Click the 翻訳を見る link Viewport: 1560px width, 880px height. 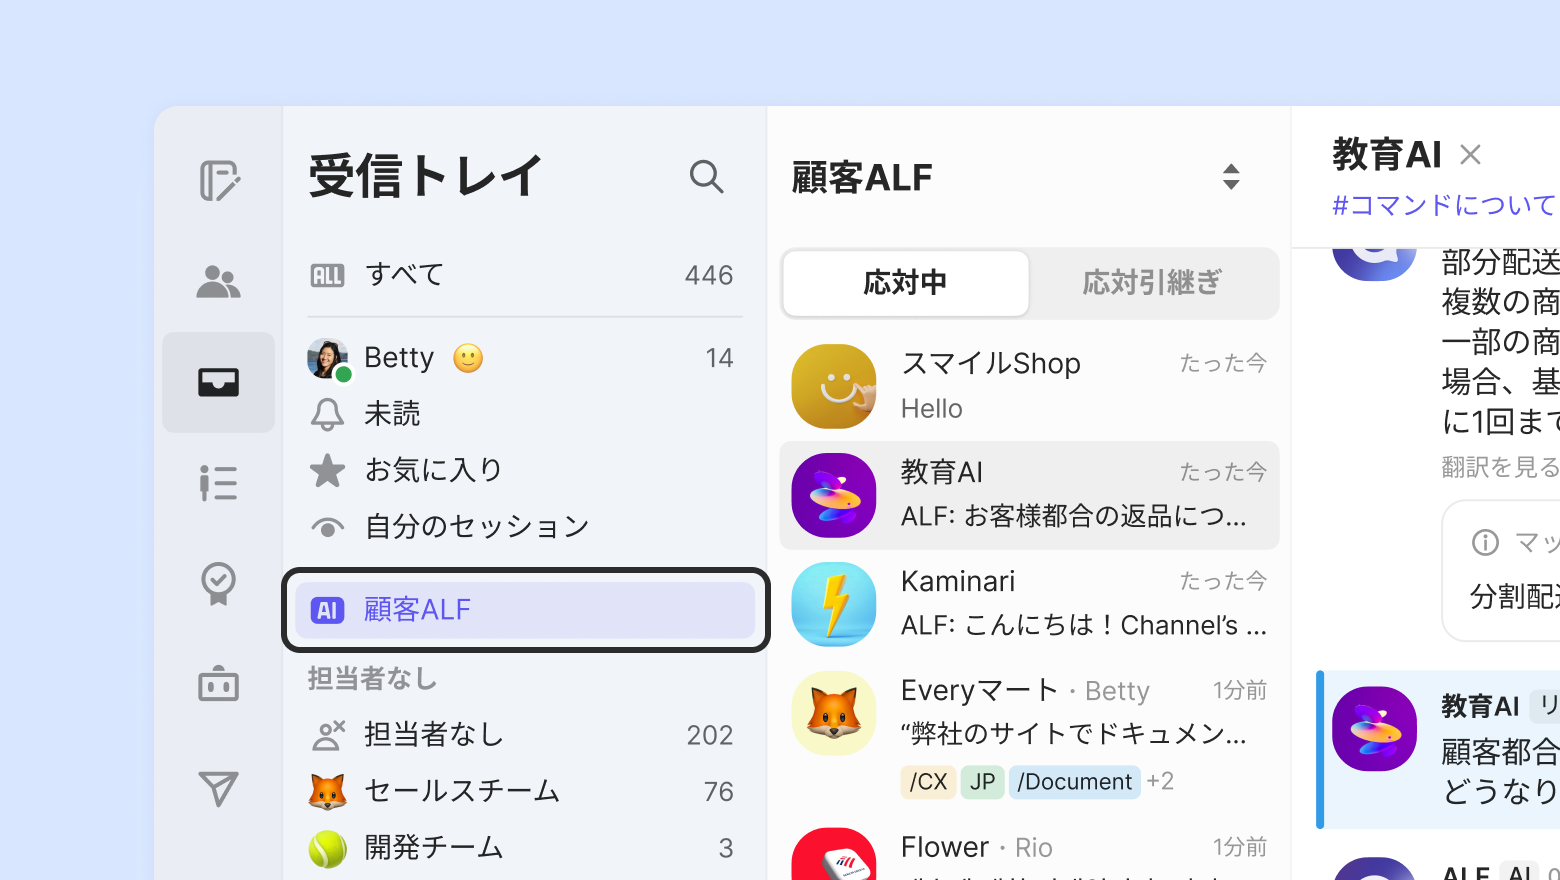(1500, 467)
